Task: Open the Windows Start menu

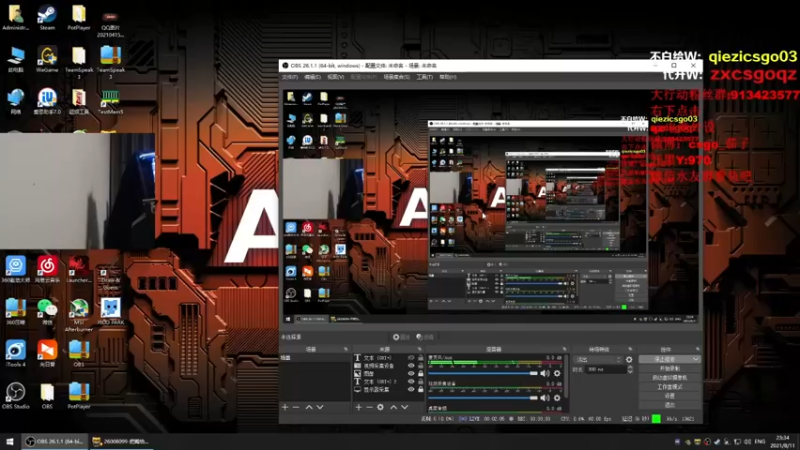Action: point(10,441)
